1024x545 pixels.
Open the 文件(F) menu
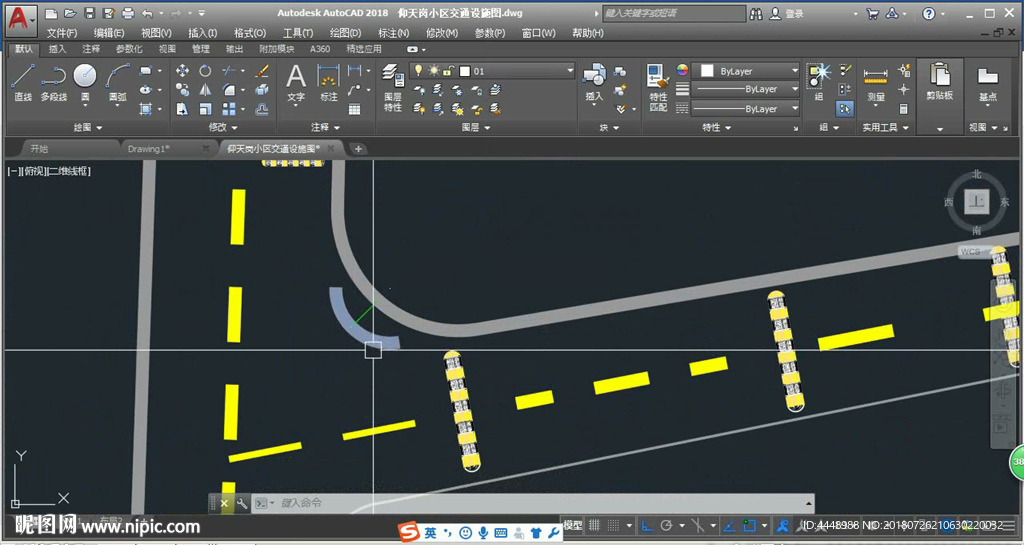(61, 33)
